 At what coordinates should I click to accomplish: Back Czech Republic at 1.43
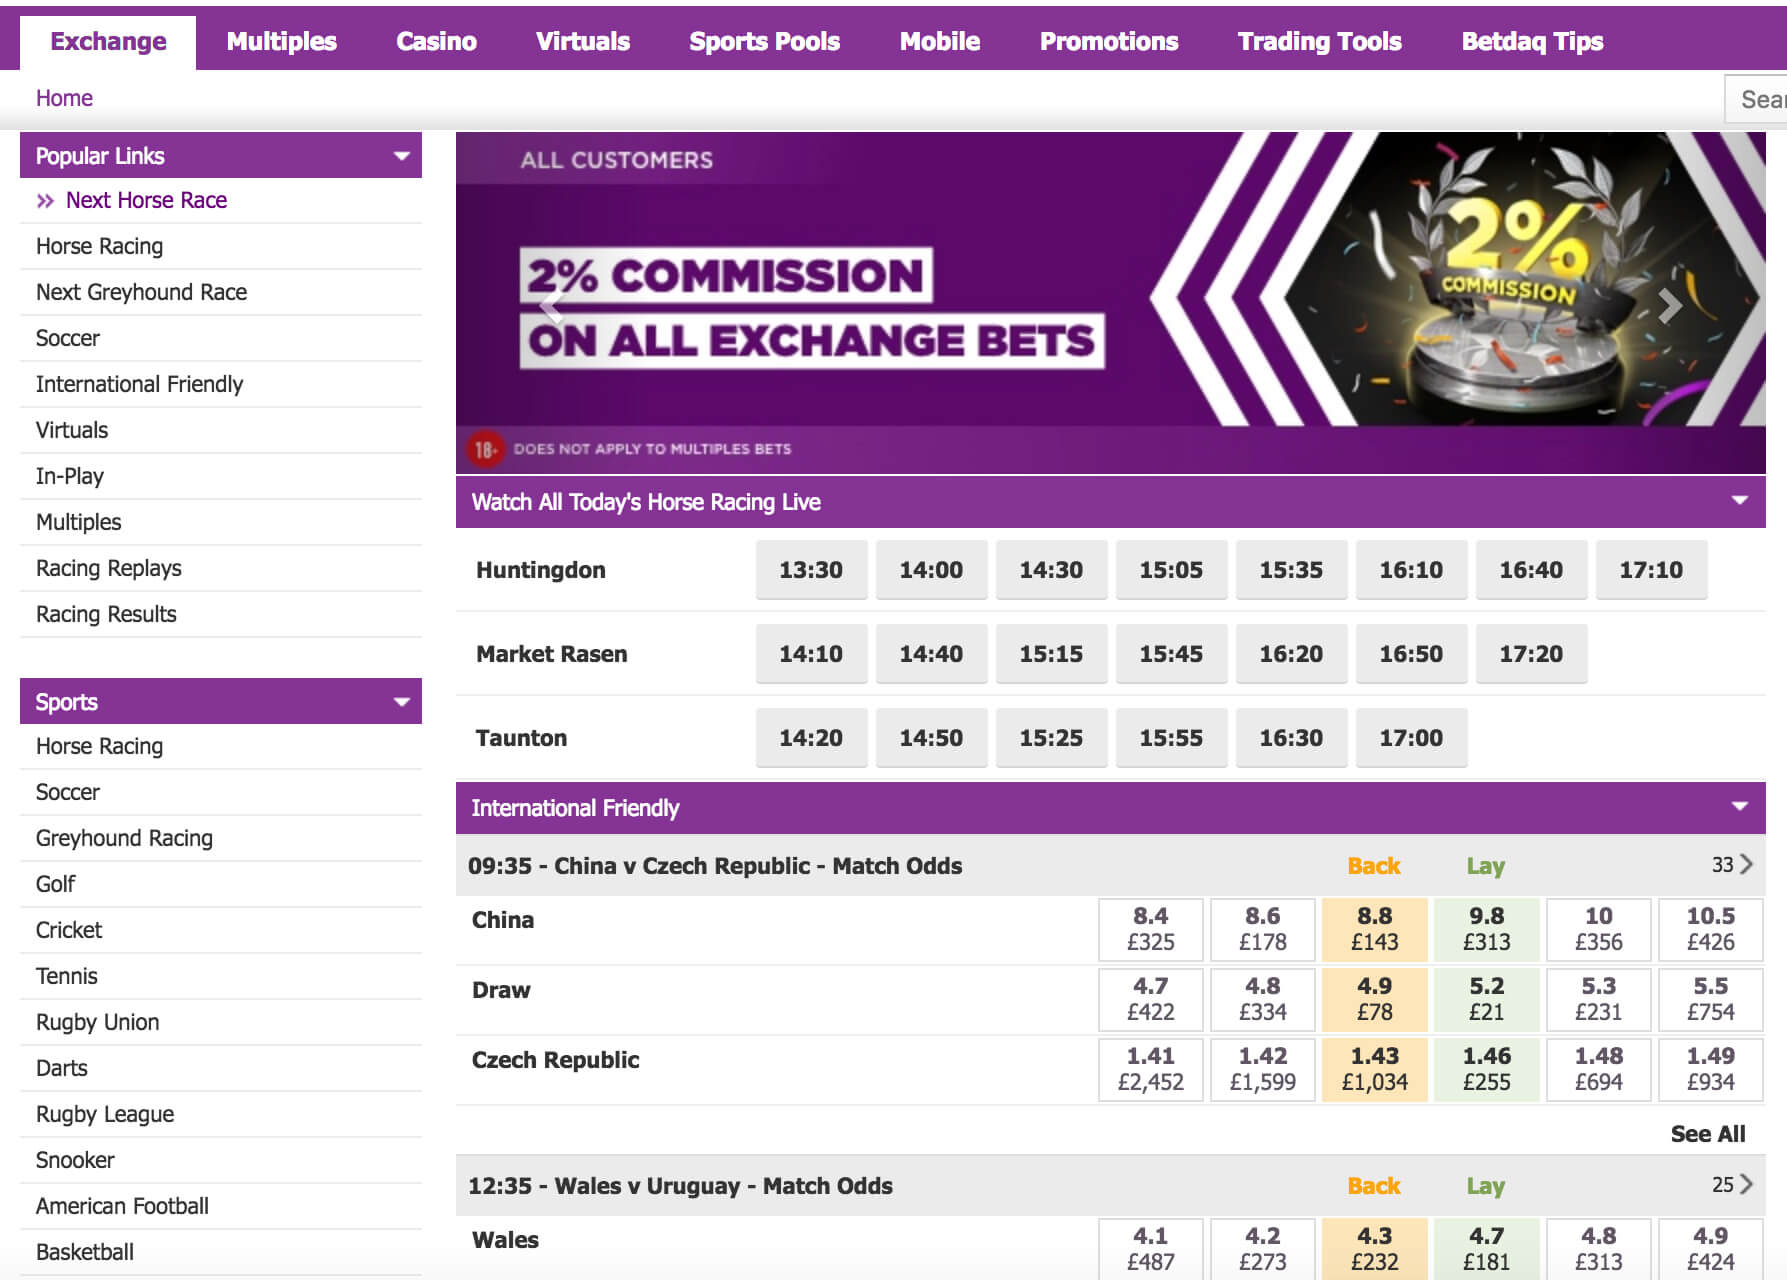click(x=1375, y=1069)
